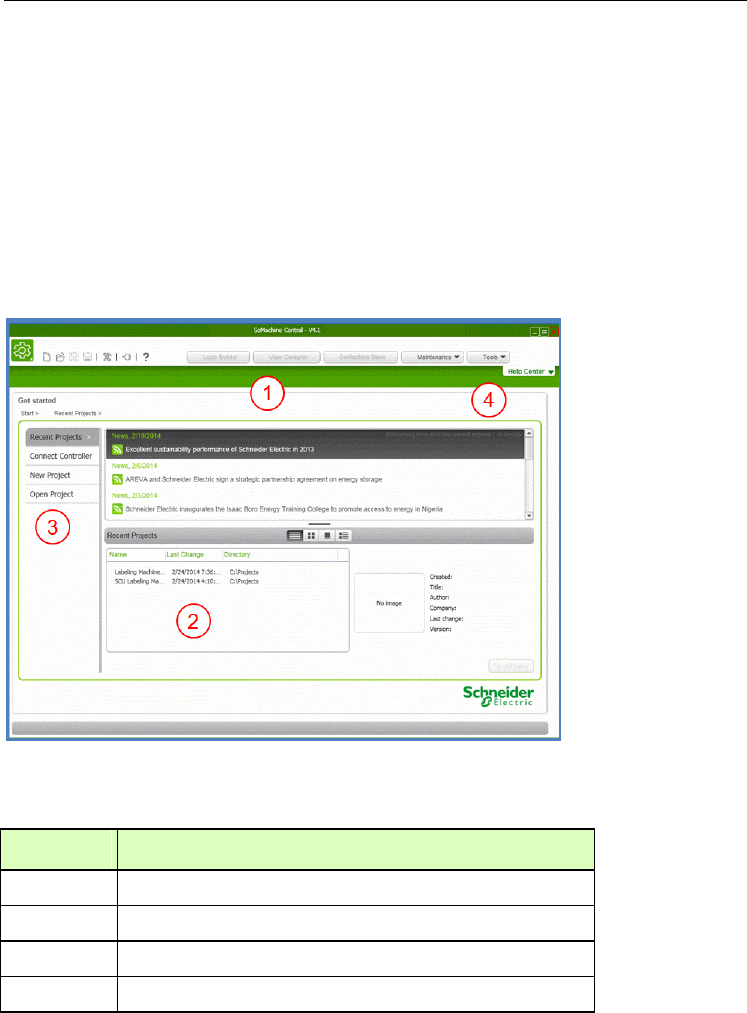Screen dimensions: 747x1013
Task: Click RSS icon for sustainability performance news
Action: [x=118, y=450]
